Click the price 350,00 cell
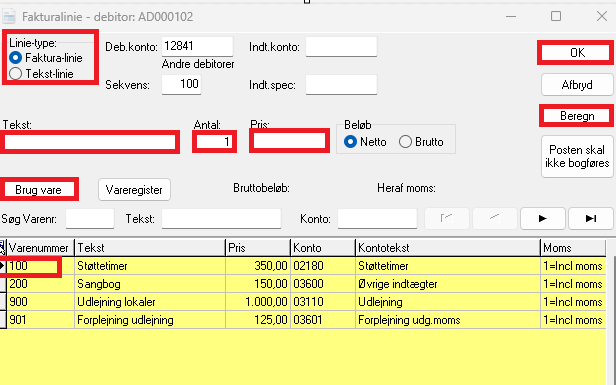Viewport: 616px width, 385px height. (x=258, y=266)
